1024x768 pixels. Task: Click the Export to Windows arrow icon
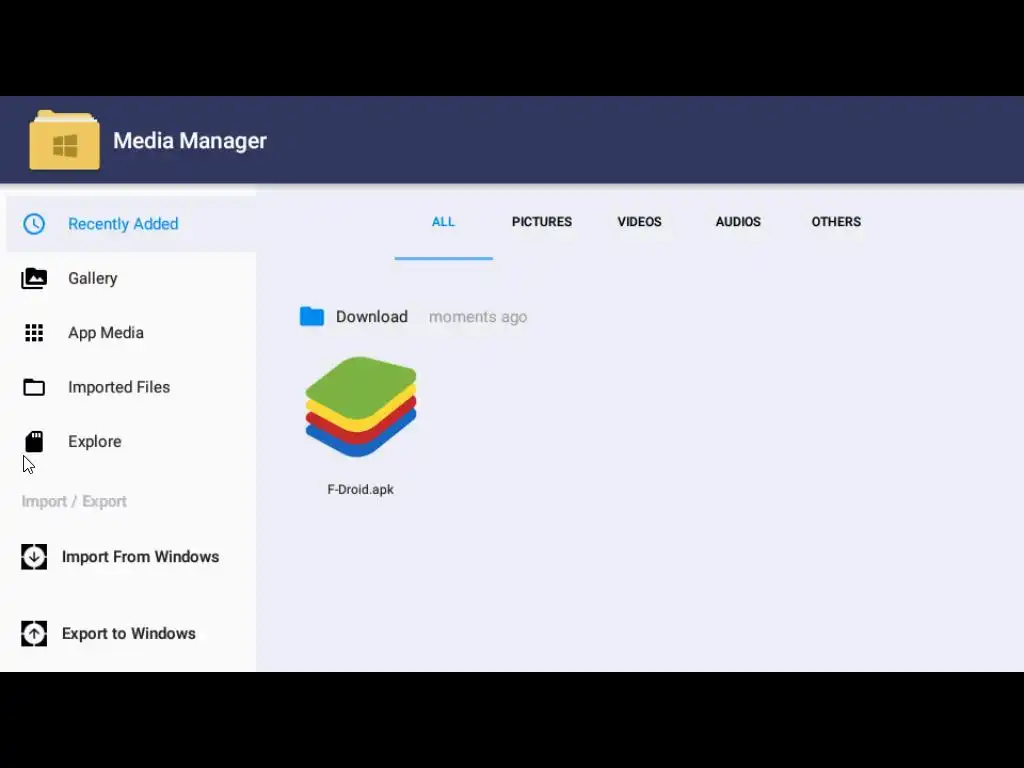[34, 633]
